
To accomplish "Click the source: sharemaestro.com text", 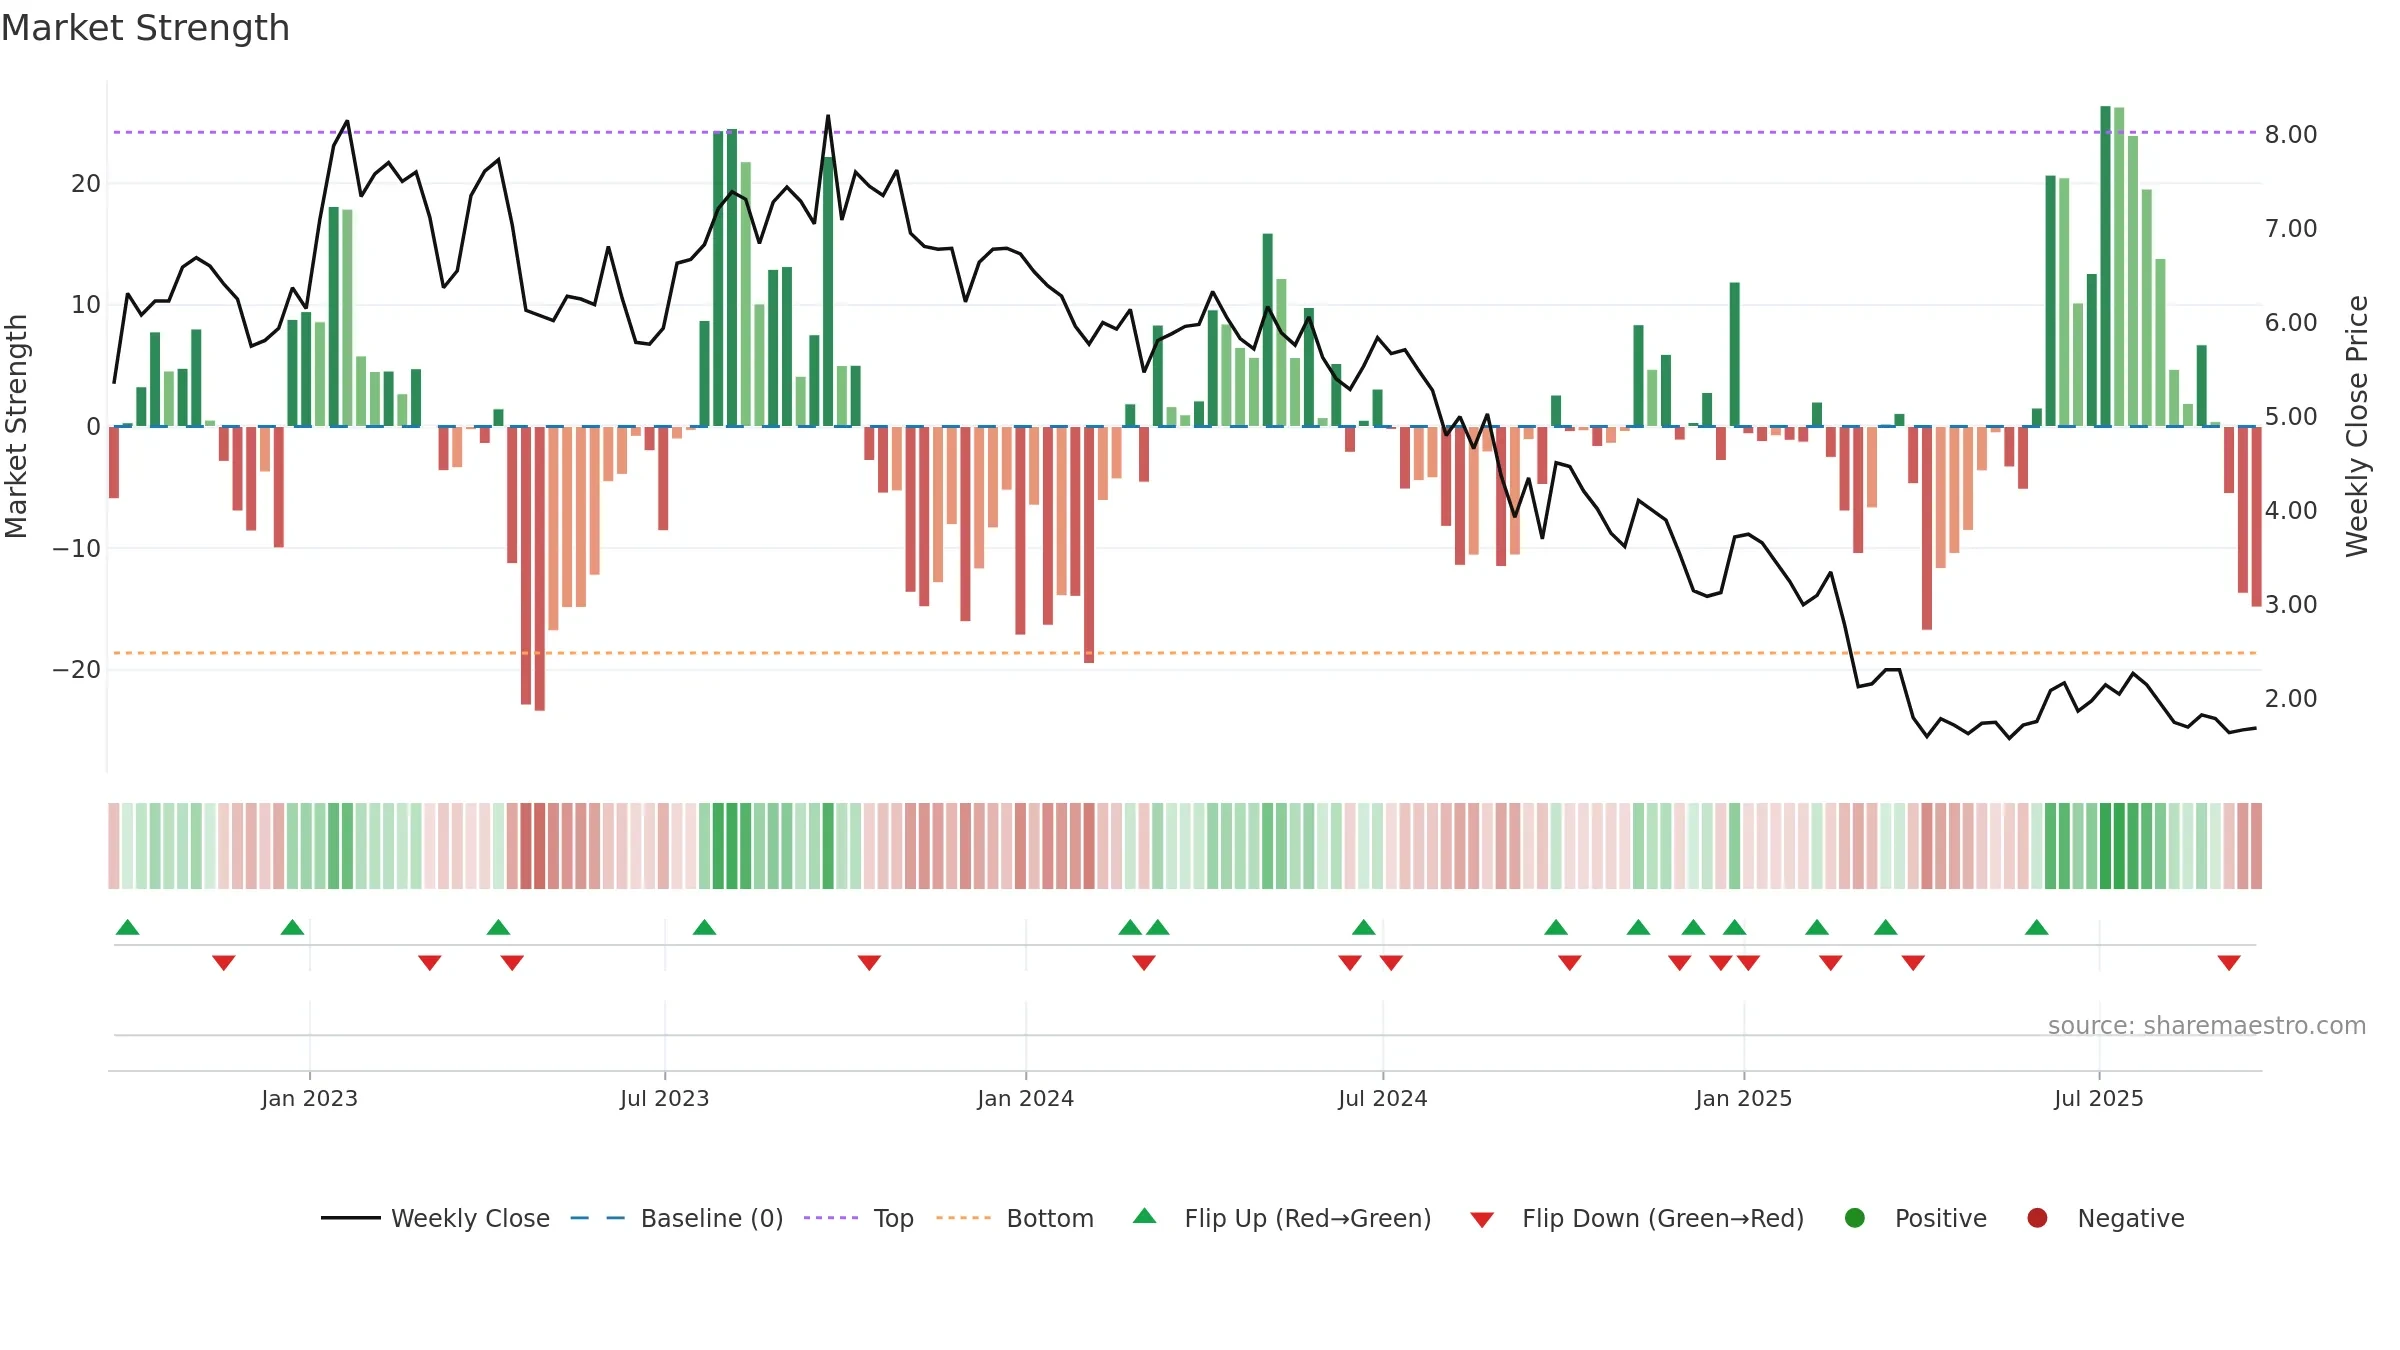I will point(2207,1025).
